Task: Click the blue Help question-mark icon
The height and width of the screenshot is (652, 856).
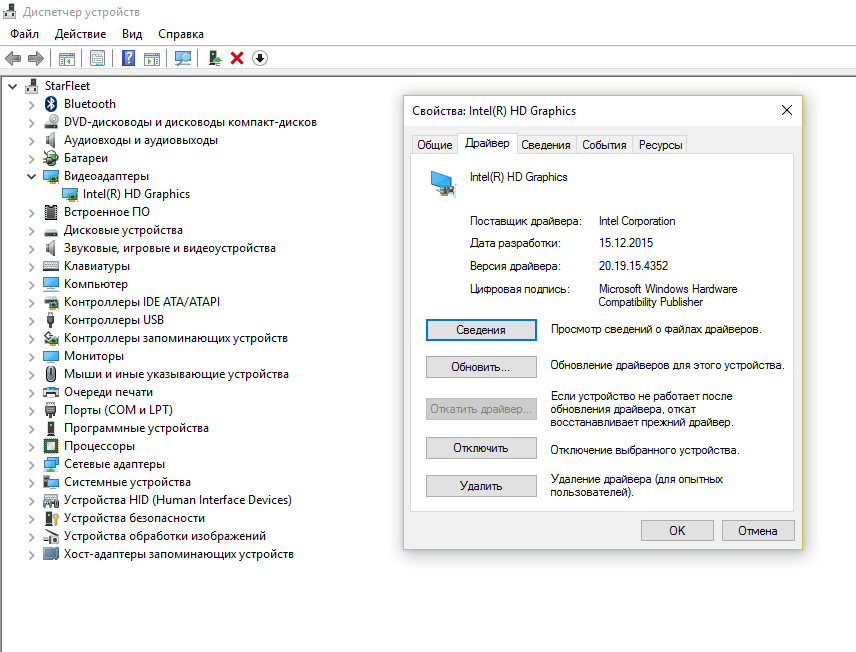Action: point(128,58)
